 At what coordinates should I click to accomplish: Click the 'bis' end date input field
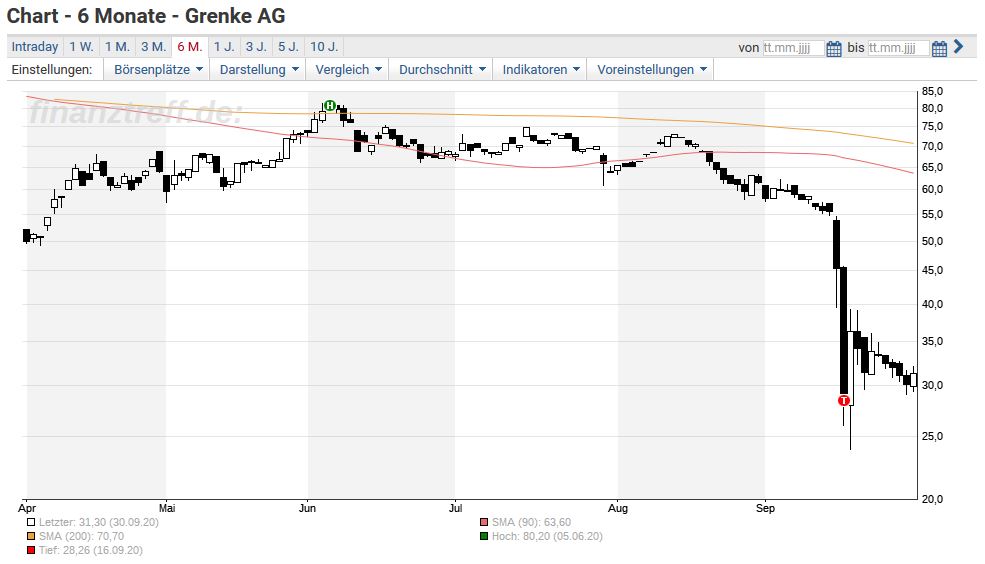898,48
